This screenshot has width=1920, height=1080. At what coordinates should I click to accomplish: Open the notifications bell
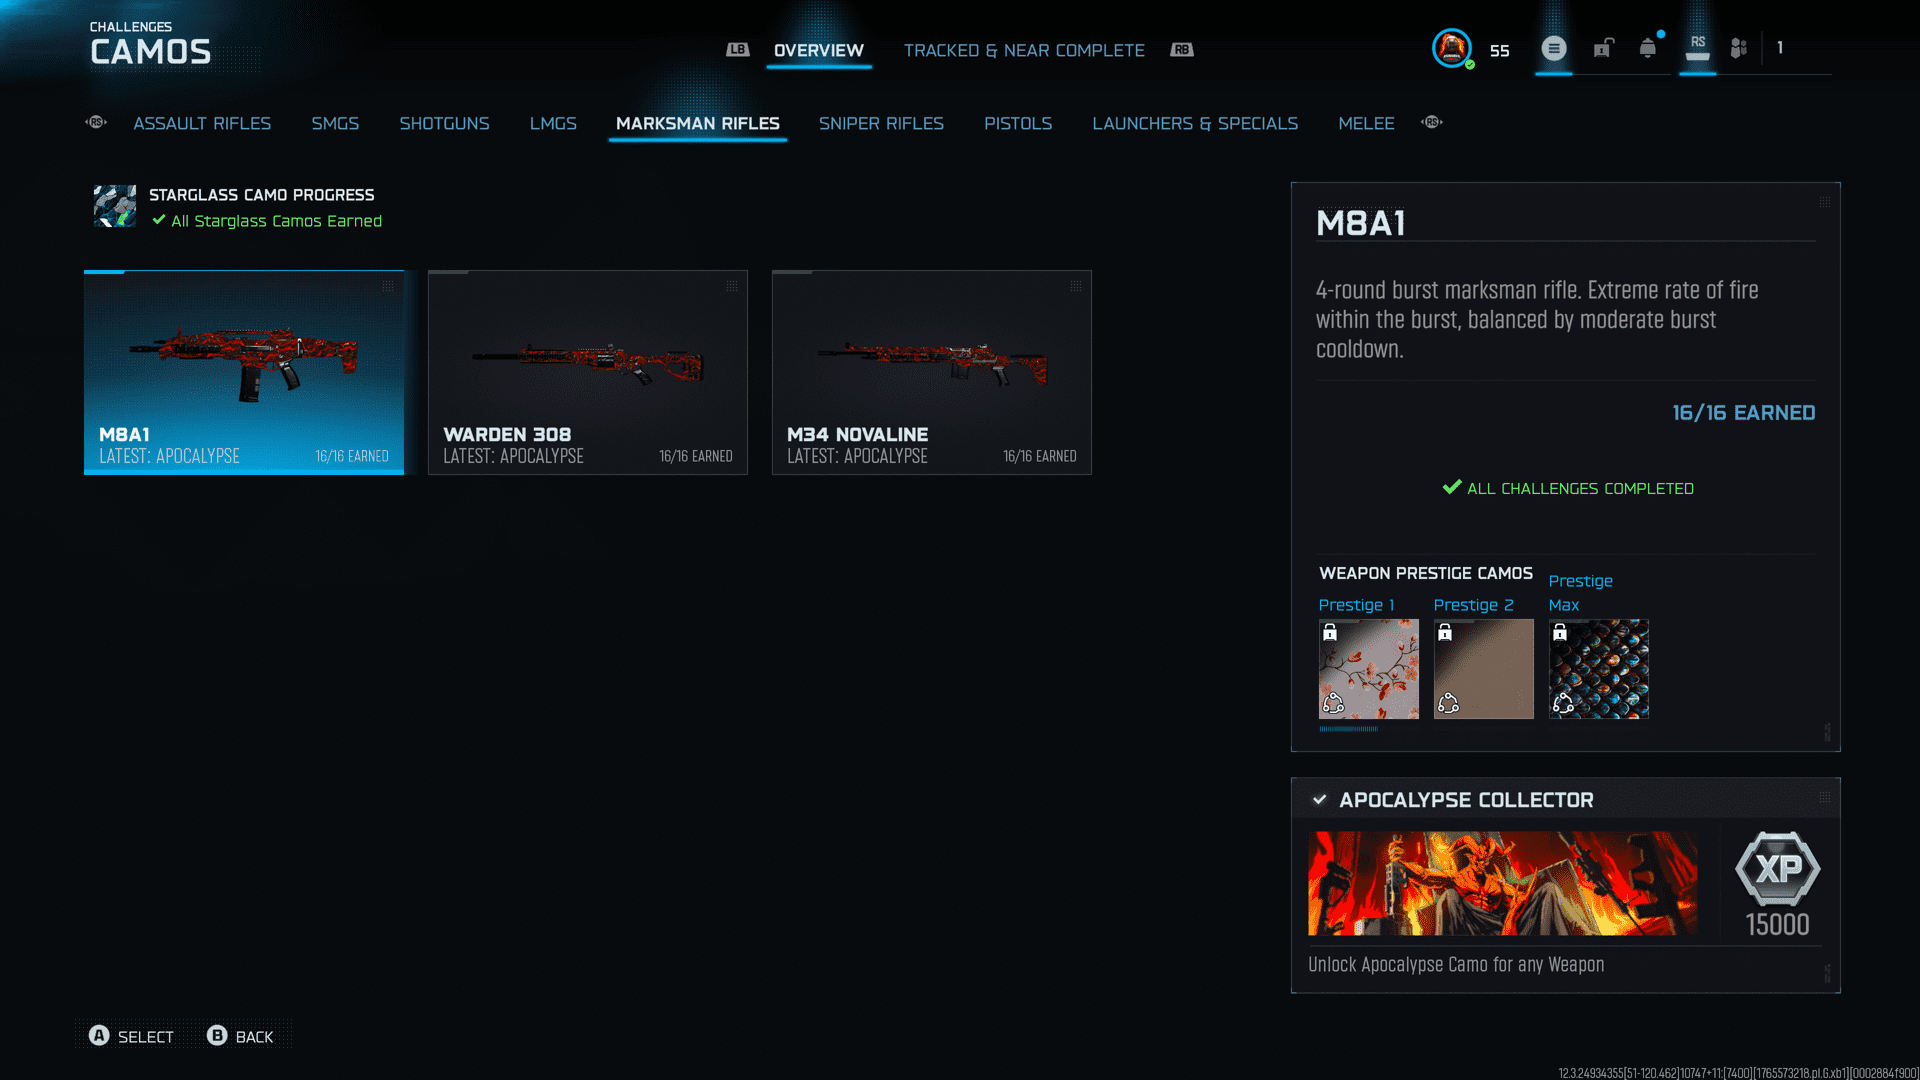coord(1647,48)
